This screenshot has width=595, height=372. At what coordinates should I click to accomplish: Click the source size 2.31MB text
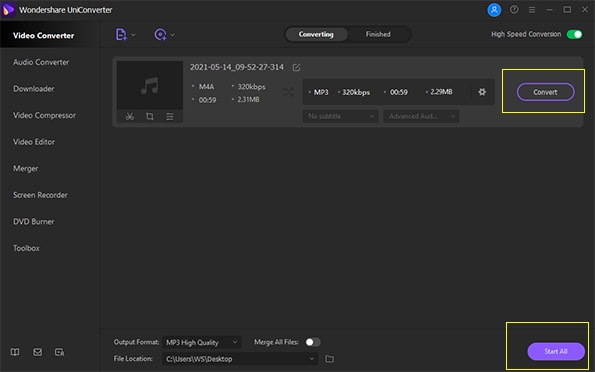[x=249, y=99]
